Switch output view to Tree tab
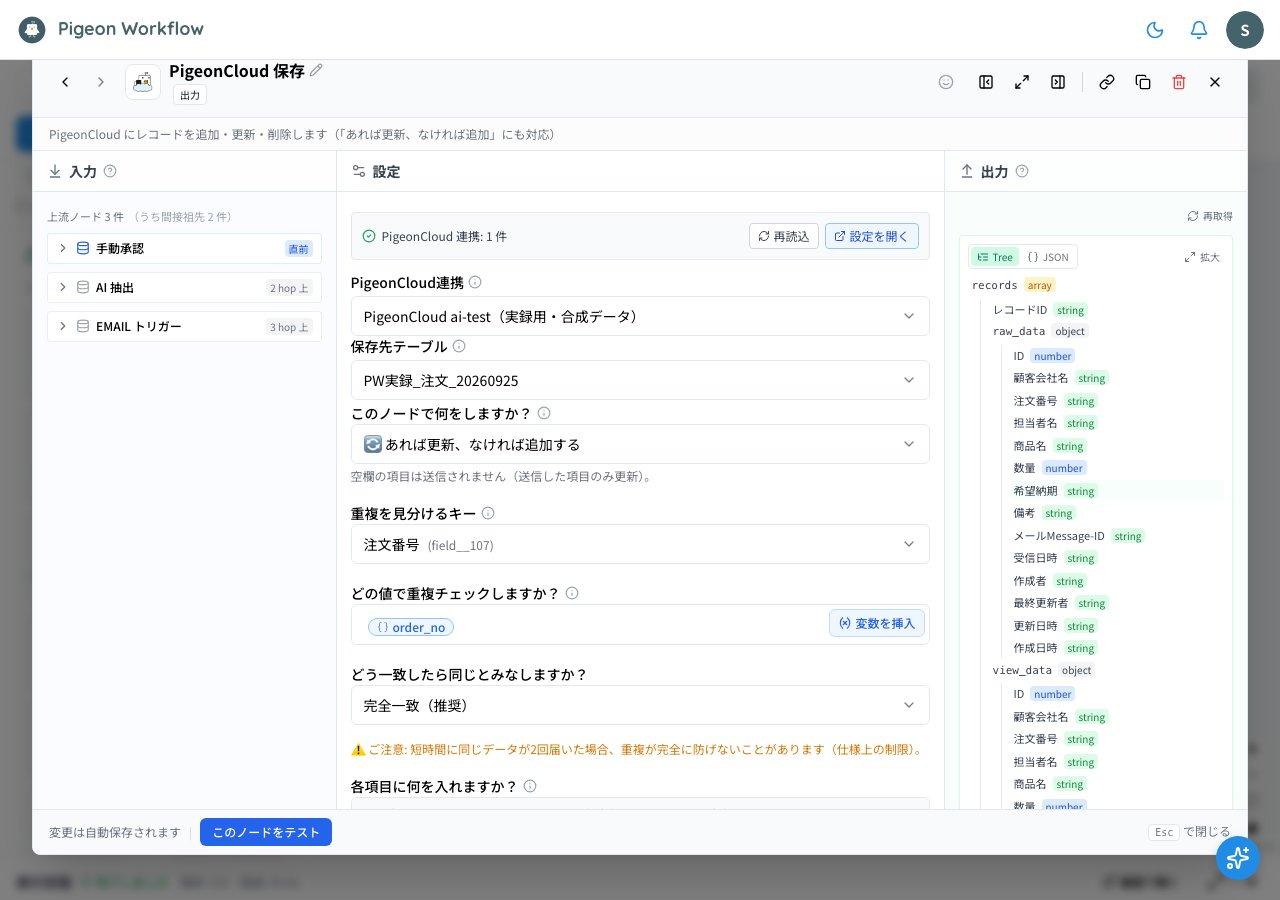The width and height of the screenshot is (1280, 900). click(995, 257)
